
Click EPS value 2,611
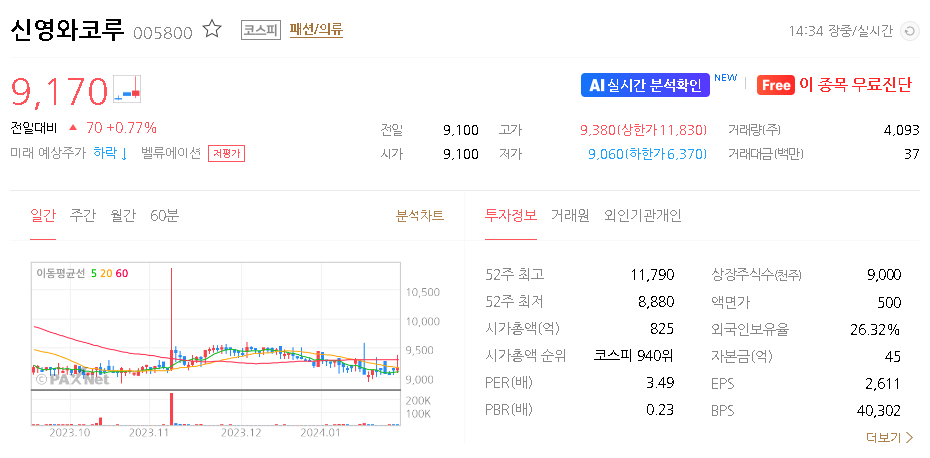pos(883,383)
